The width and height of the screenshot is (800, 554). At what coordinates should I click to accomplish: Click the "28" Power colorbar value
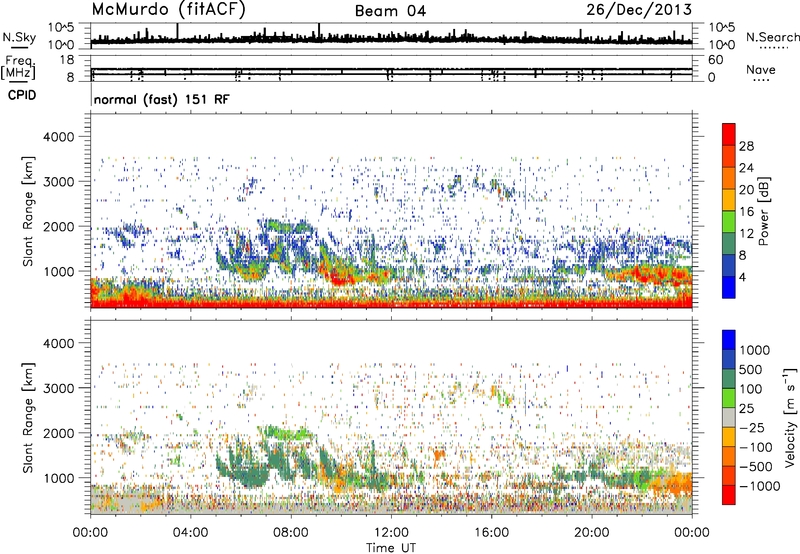click(746, 146)
